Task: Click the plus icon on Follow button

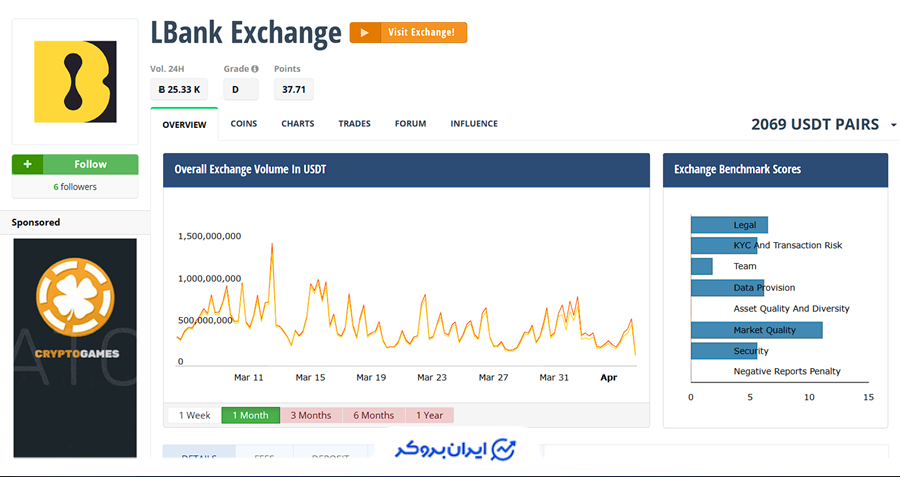Action: tap(27, 164)
